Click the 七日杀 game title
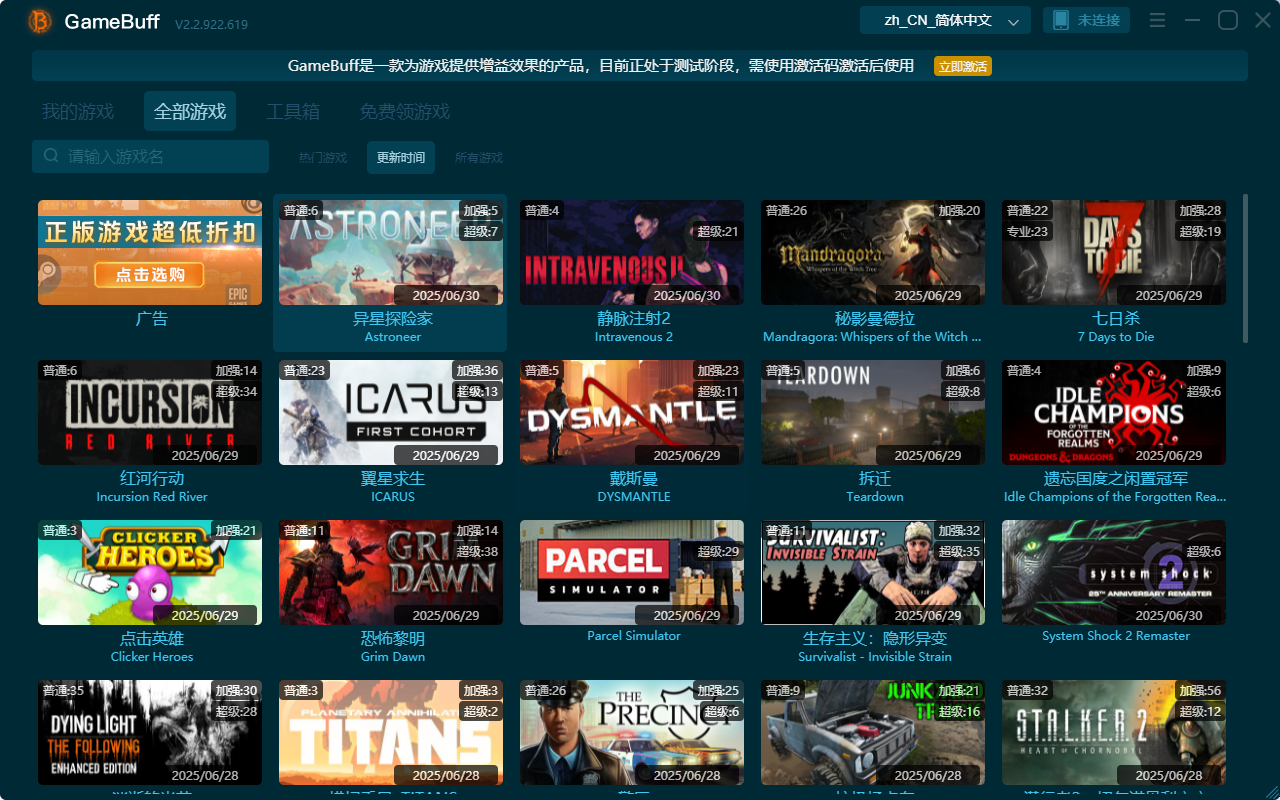This screenshot has height=800, width=1280. (x=1116, y=319)
